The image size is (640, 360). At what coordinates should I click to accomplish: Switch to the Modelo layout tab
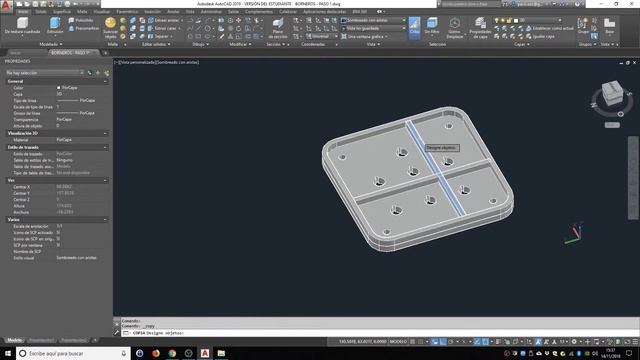(14, 340)
